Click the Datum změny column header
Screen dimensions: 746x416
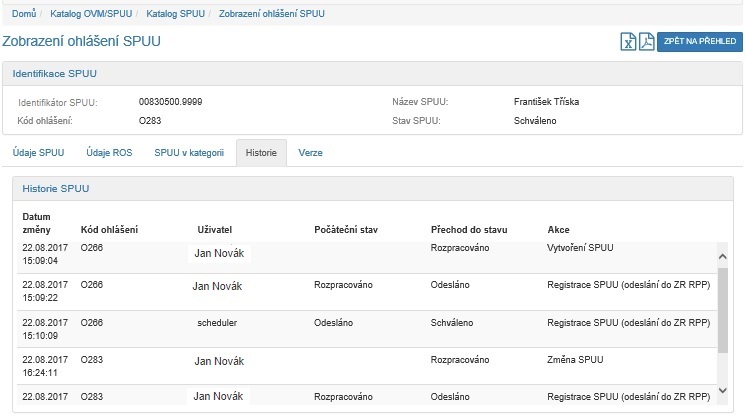coord(37,223)
